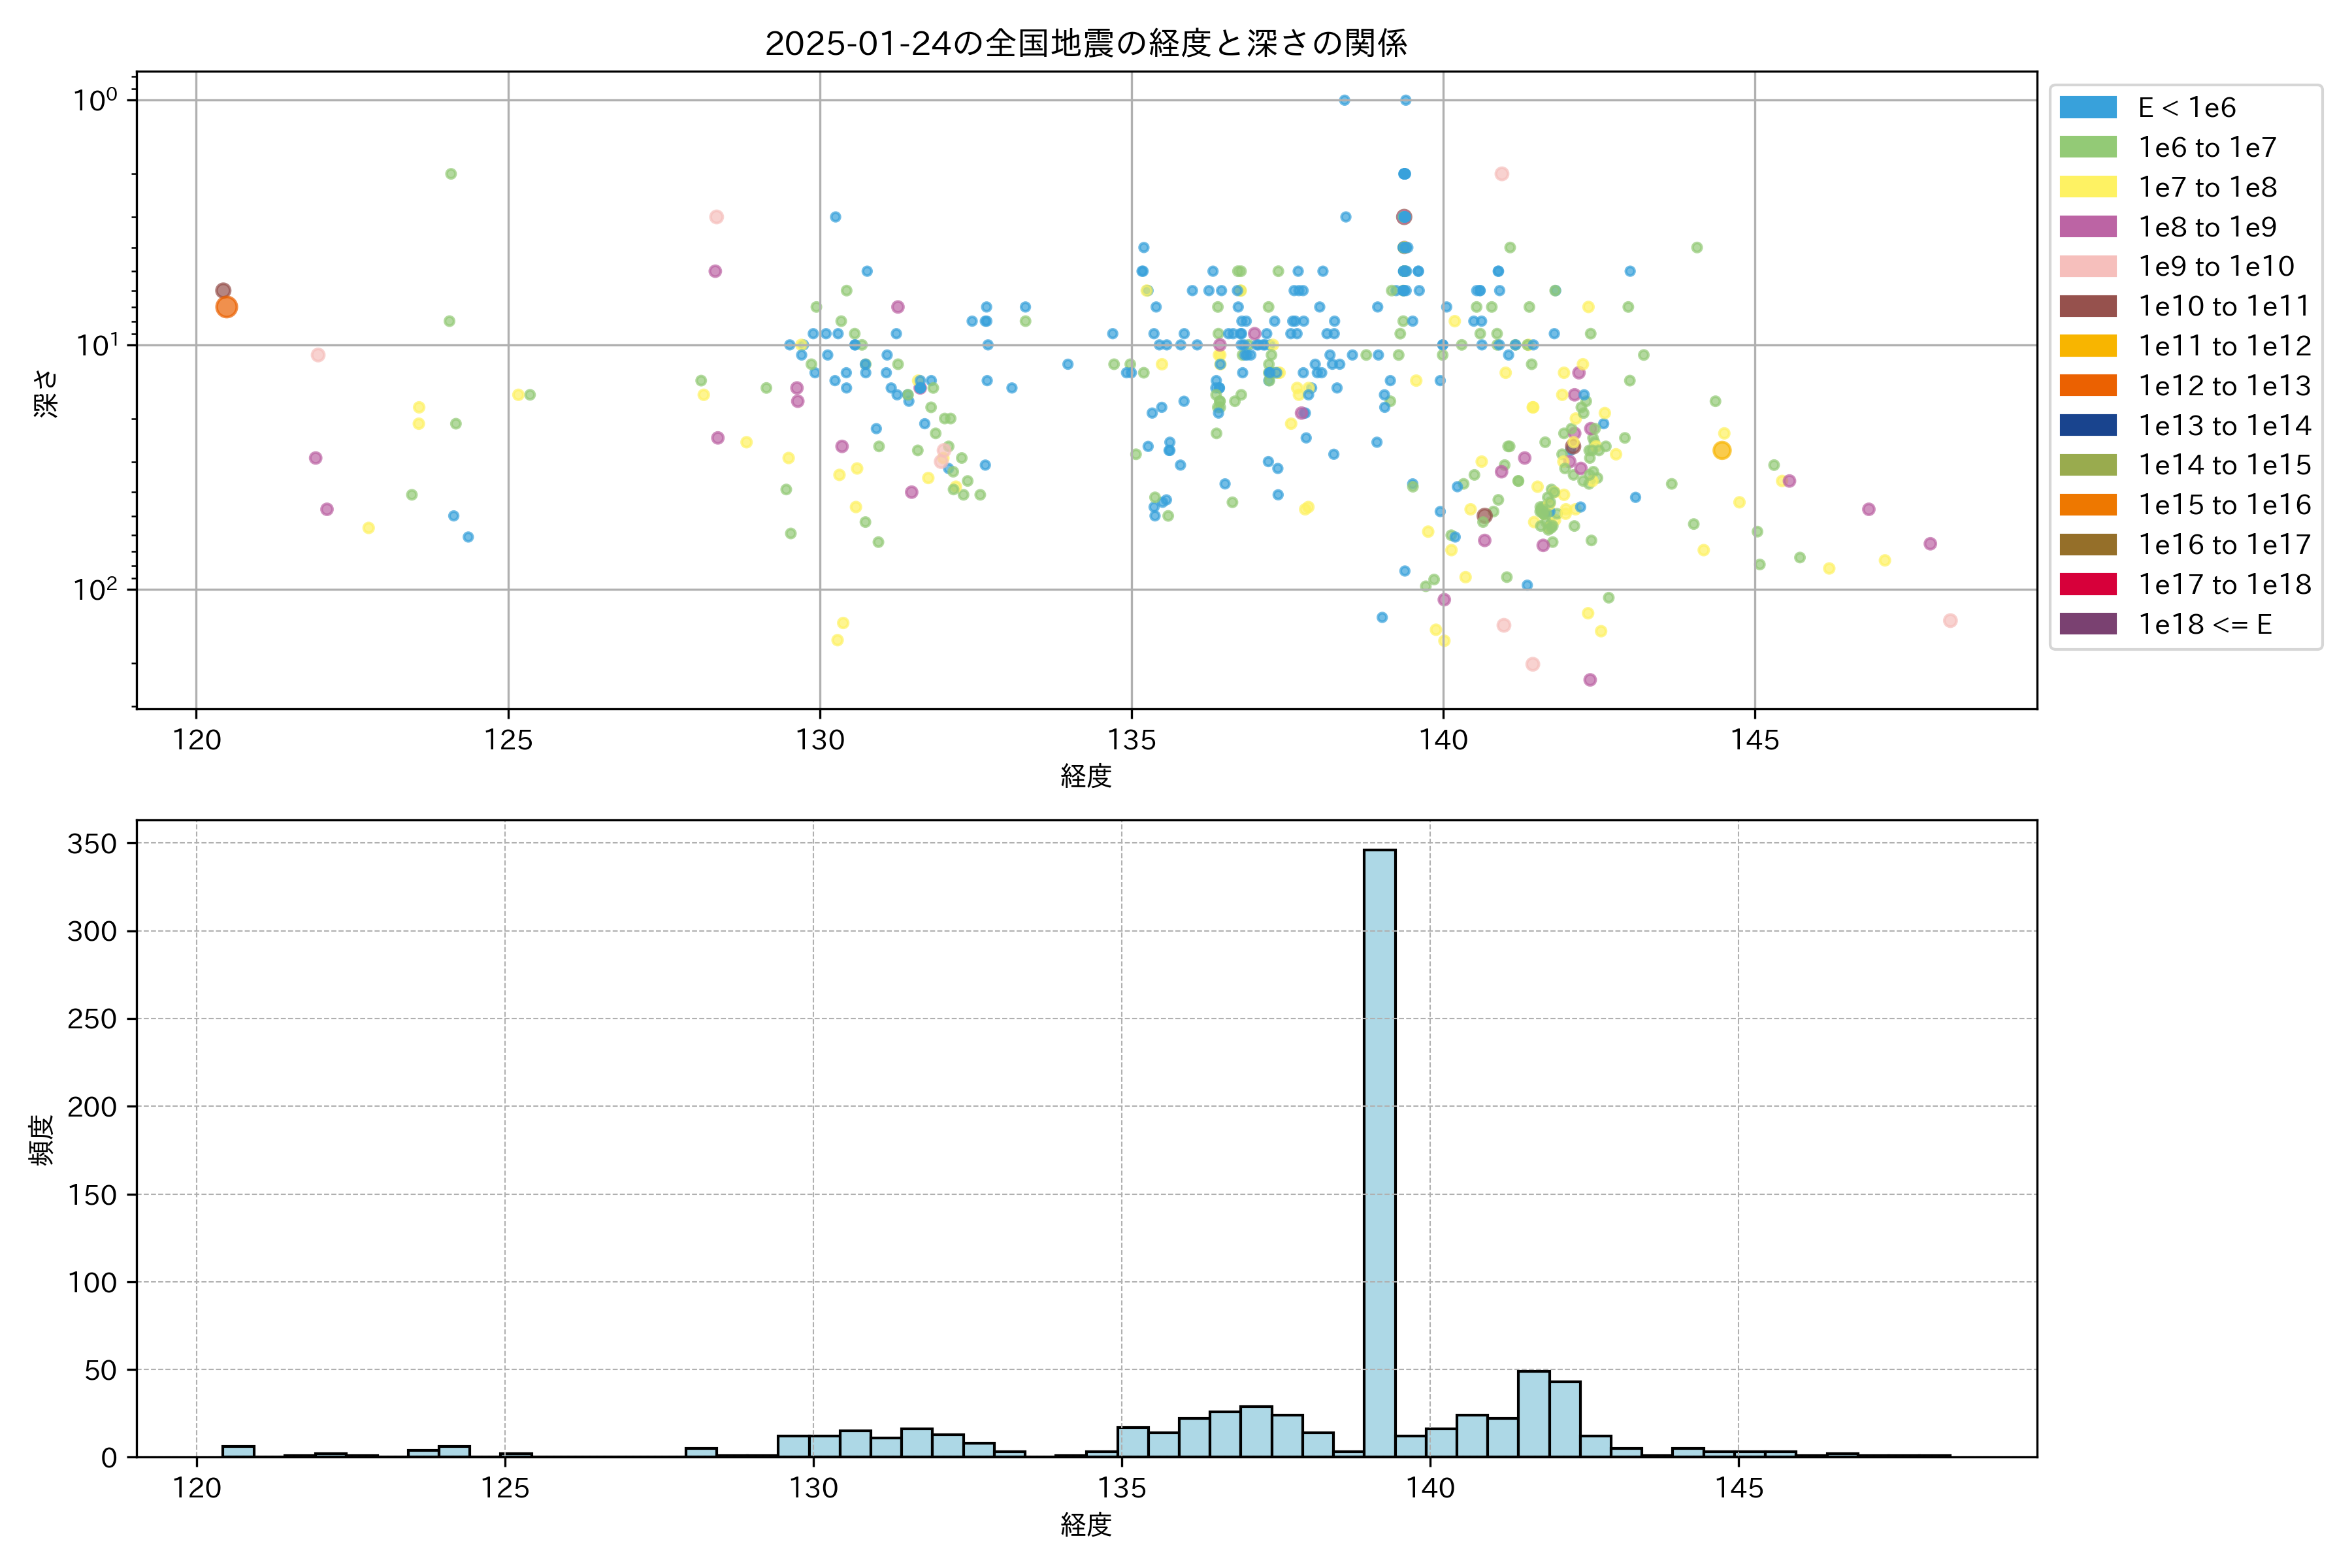Click the '1e18 <= E' legend label
Screen dimensions: 2352x1568
[x=2205, y=624]
